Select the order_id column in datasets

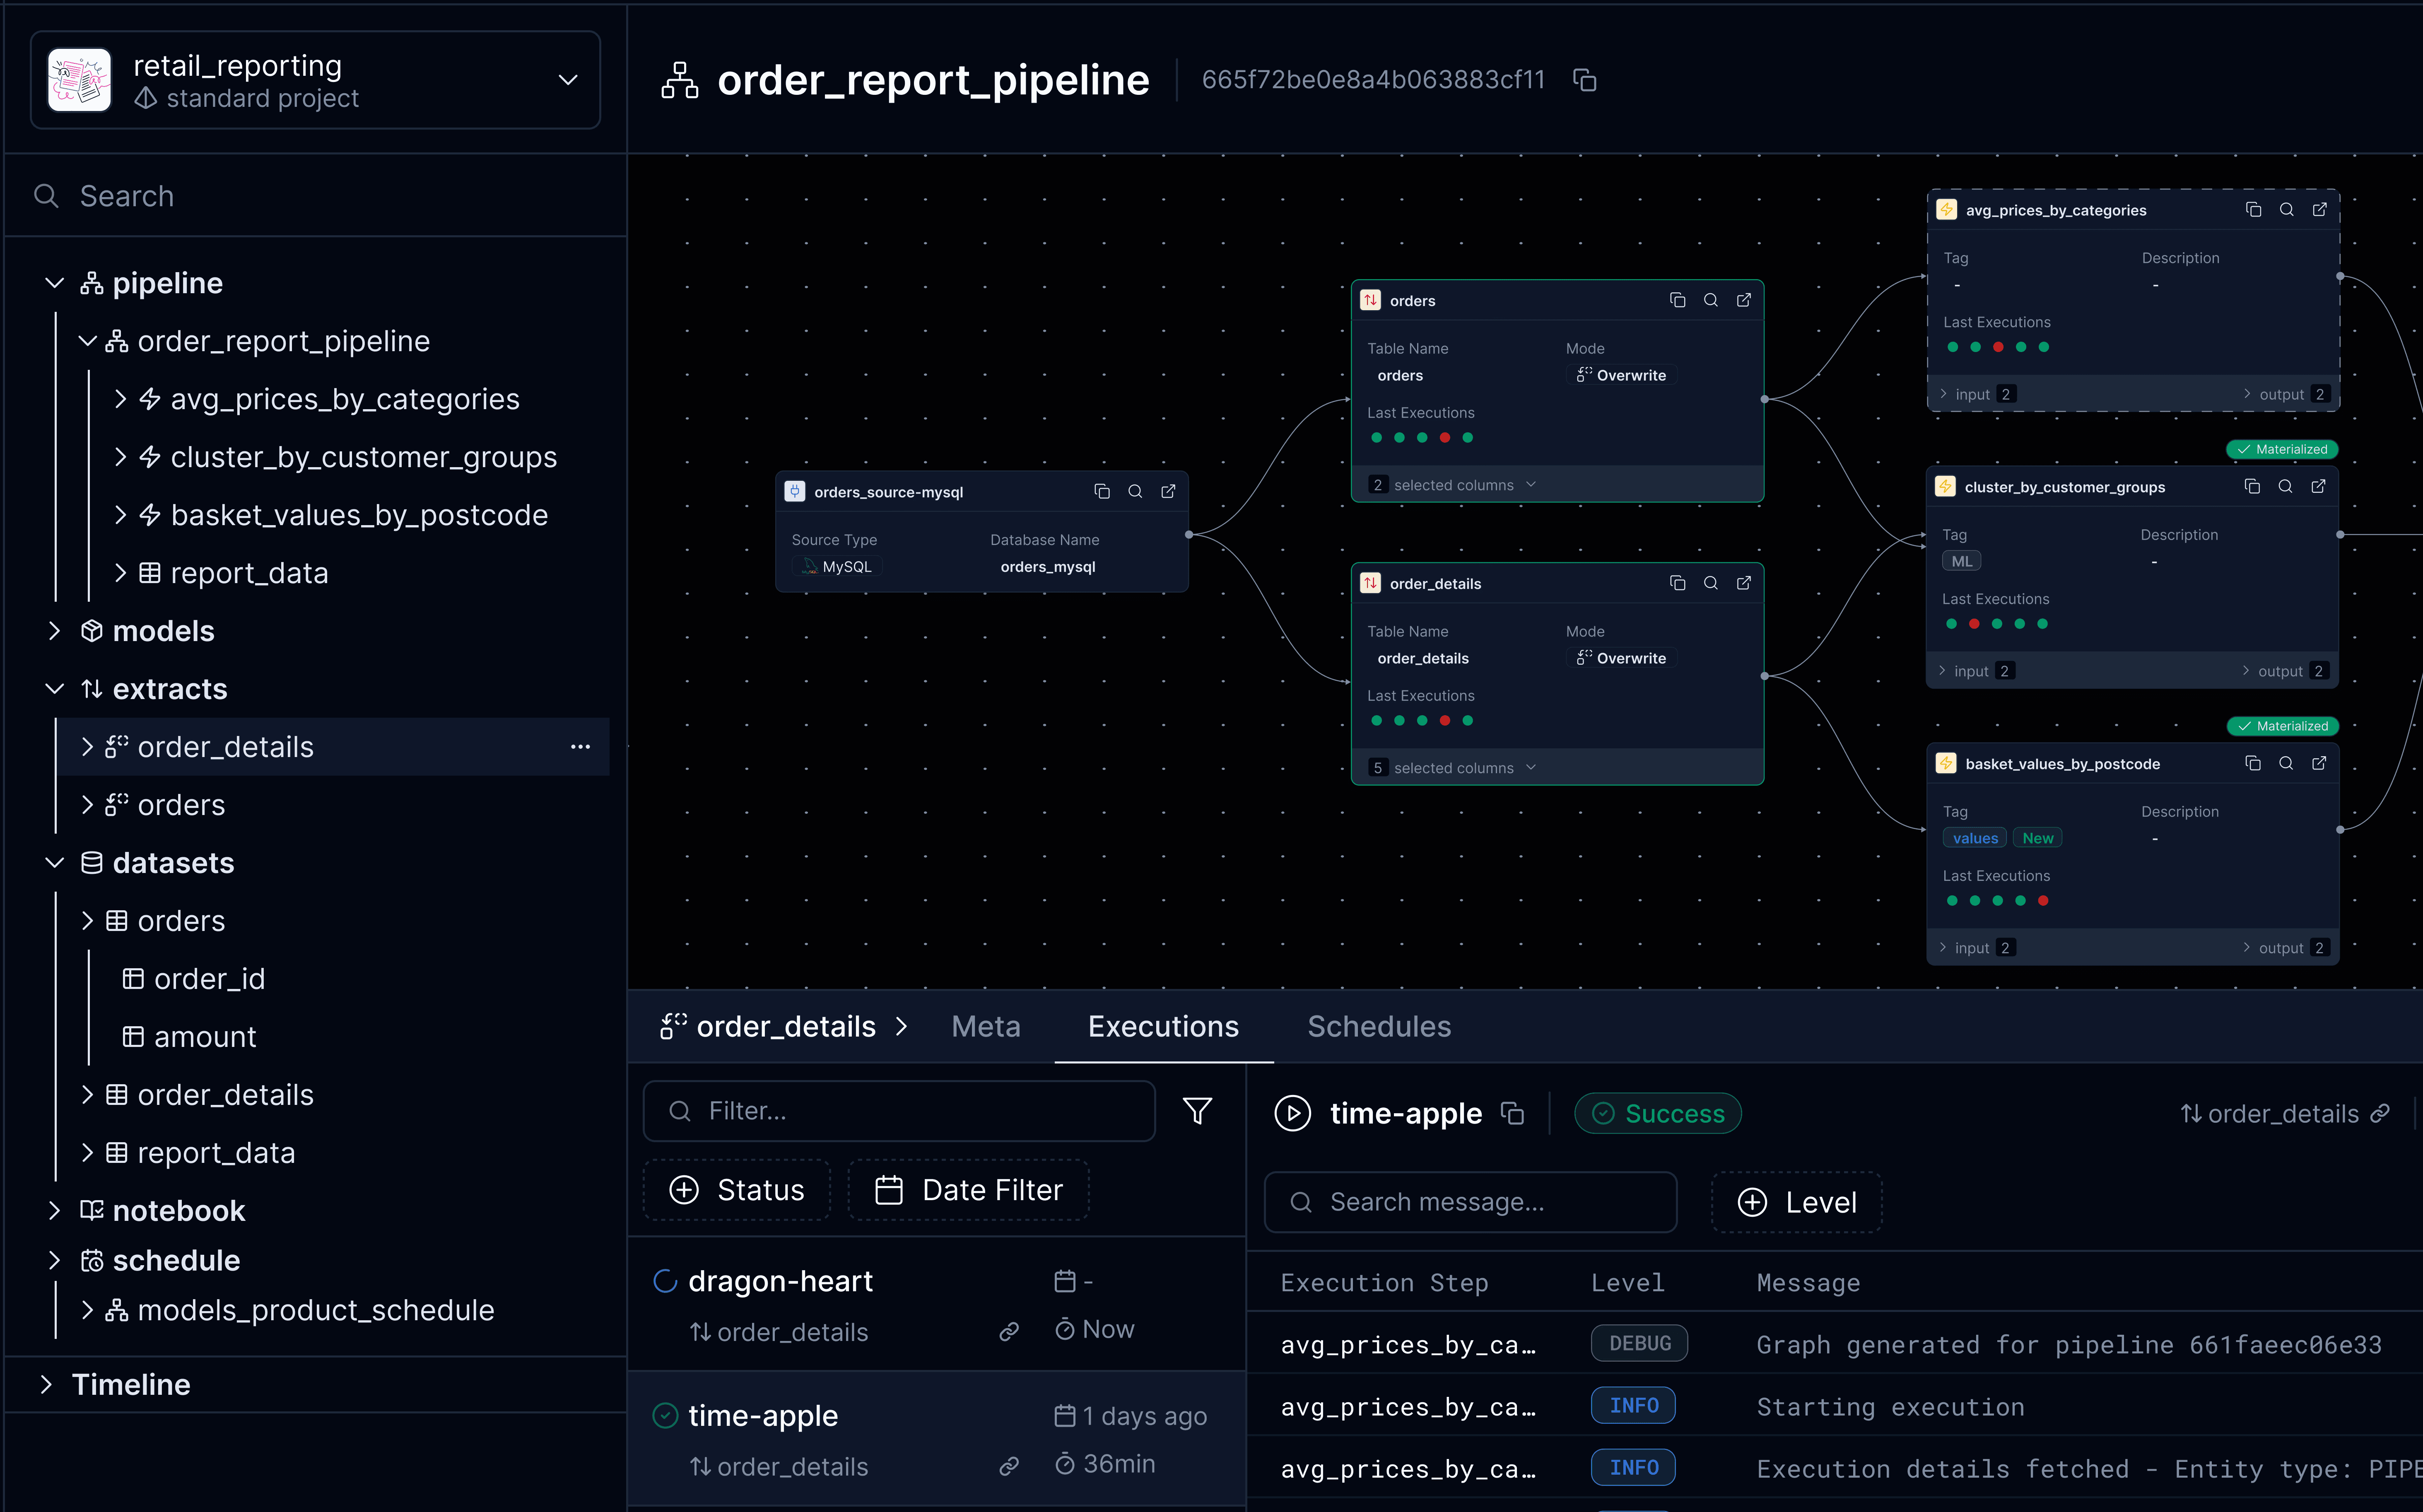coord(209,979)
